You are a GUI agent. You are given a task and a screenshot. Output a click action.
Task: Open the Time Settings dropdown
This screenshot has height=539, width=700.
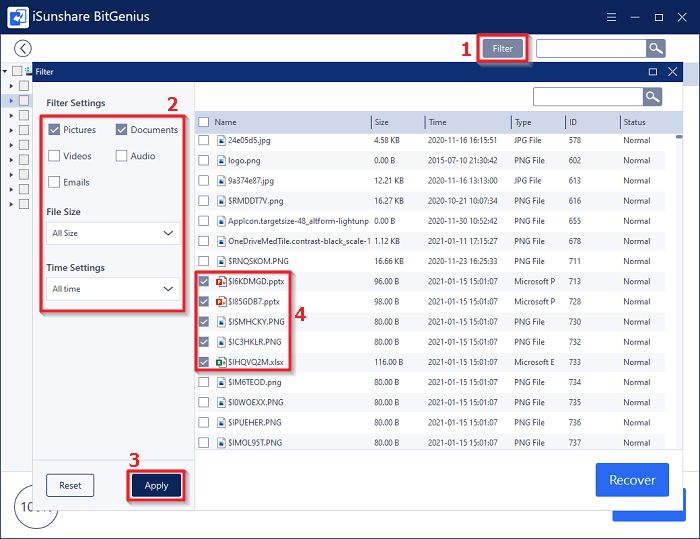(113, 289)
